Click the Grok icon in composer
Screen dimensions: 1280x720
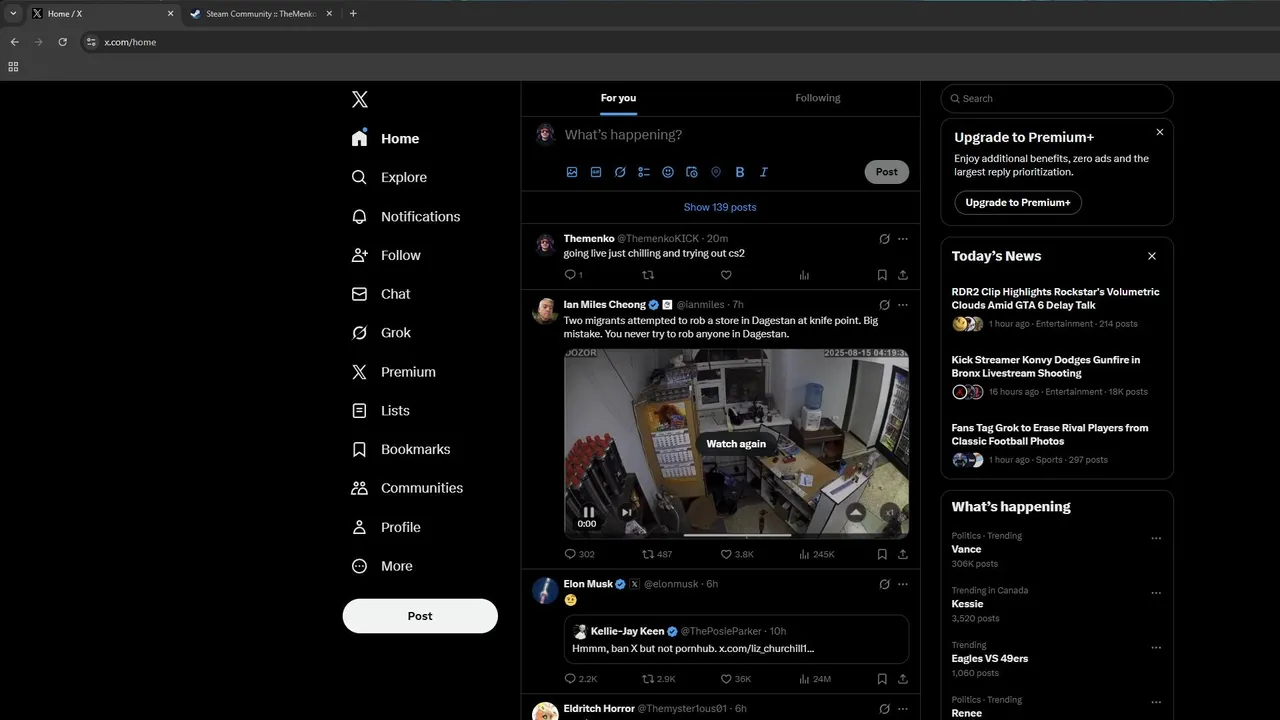click(x=620, y=172)
